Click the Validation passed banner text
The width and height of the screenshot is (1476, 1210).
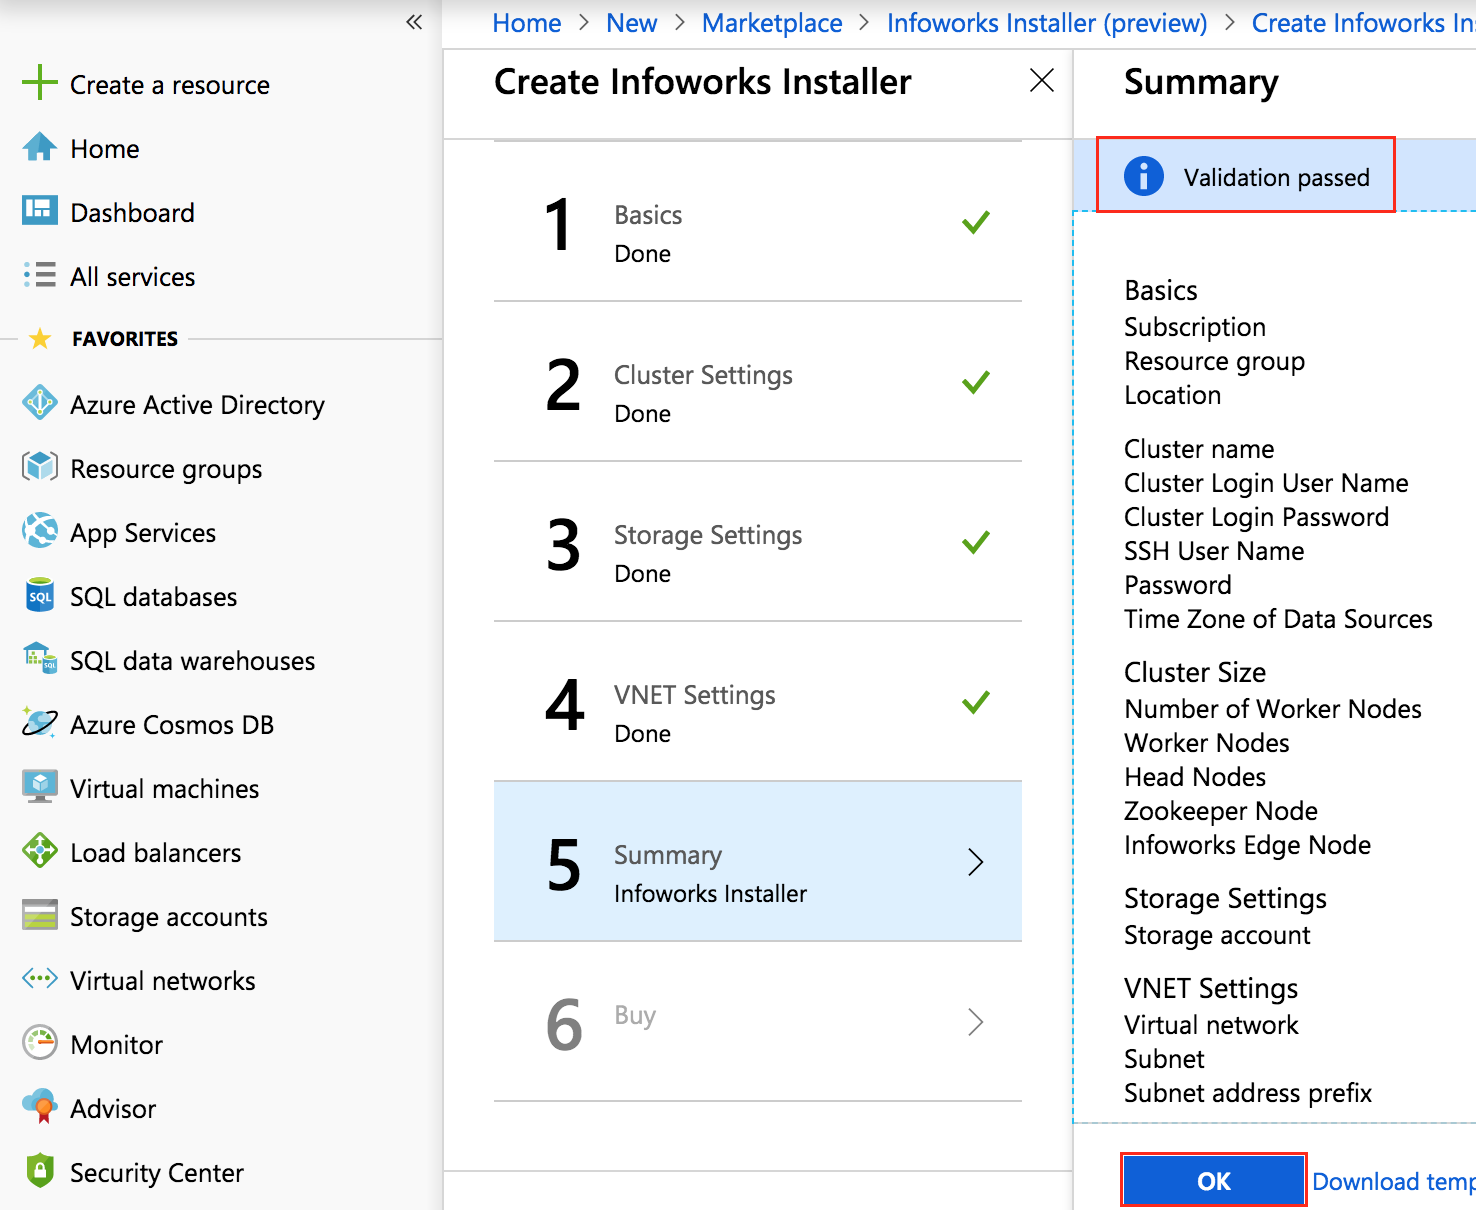point(1277,177)
